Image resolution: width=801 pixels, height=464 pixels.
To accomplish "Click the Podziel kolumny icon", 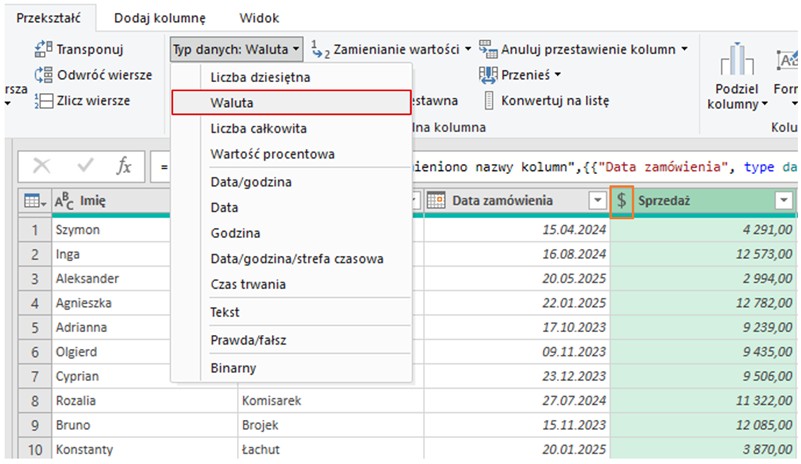I will [x=737, y=60].
